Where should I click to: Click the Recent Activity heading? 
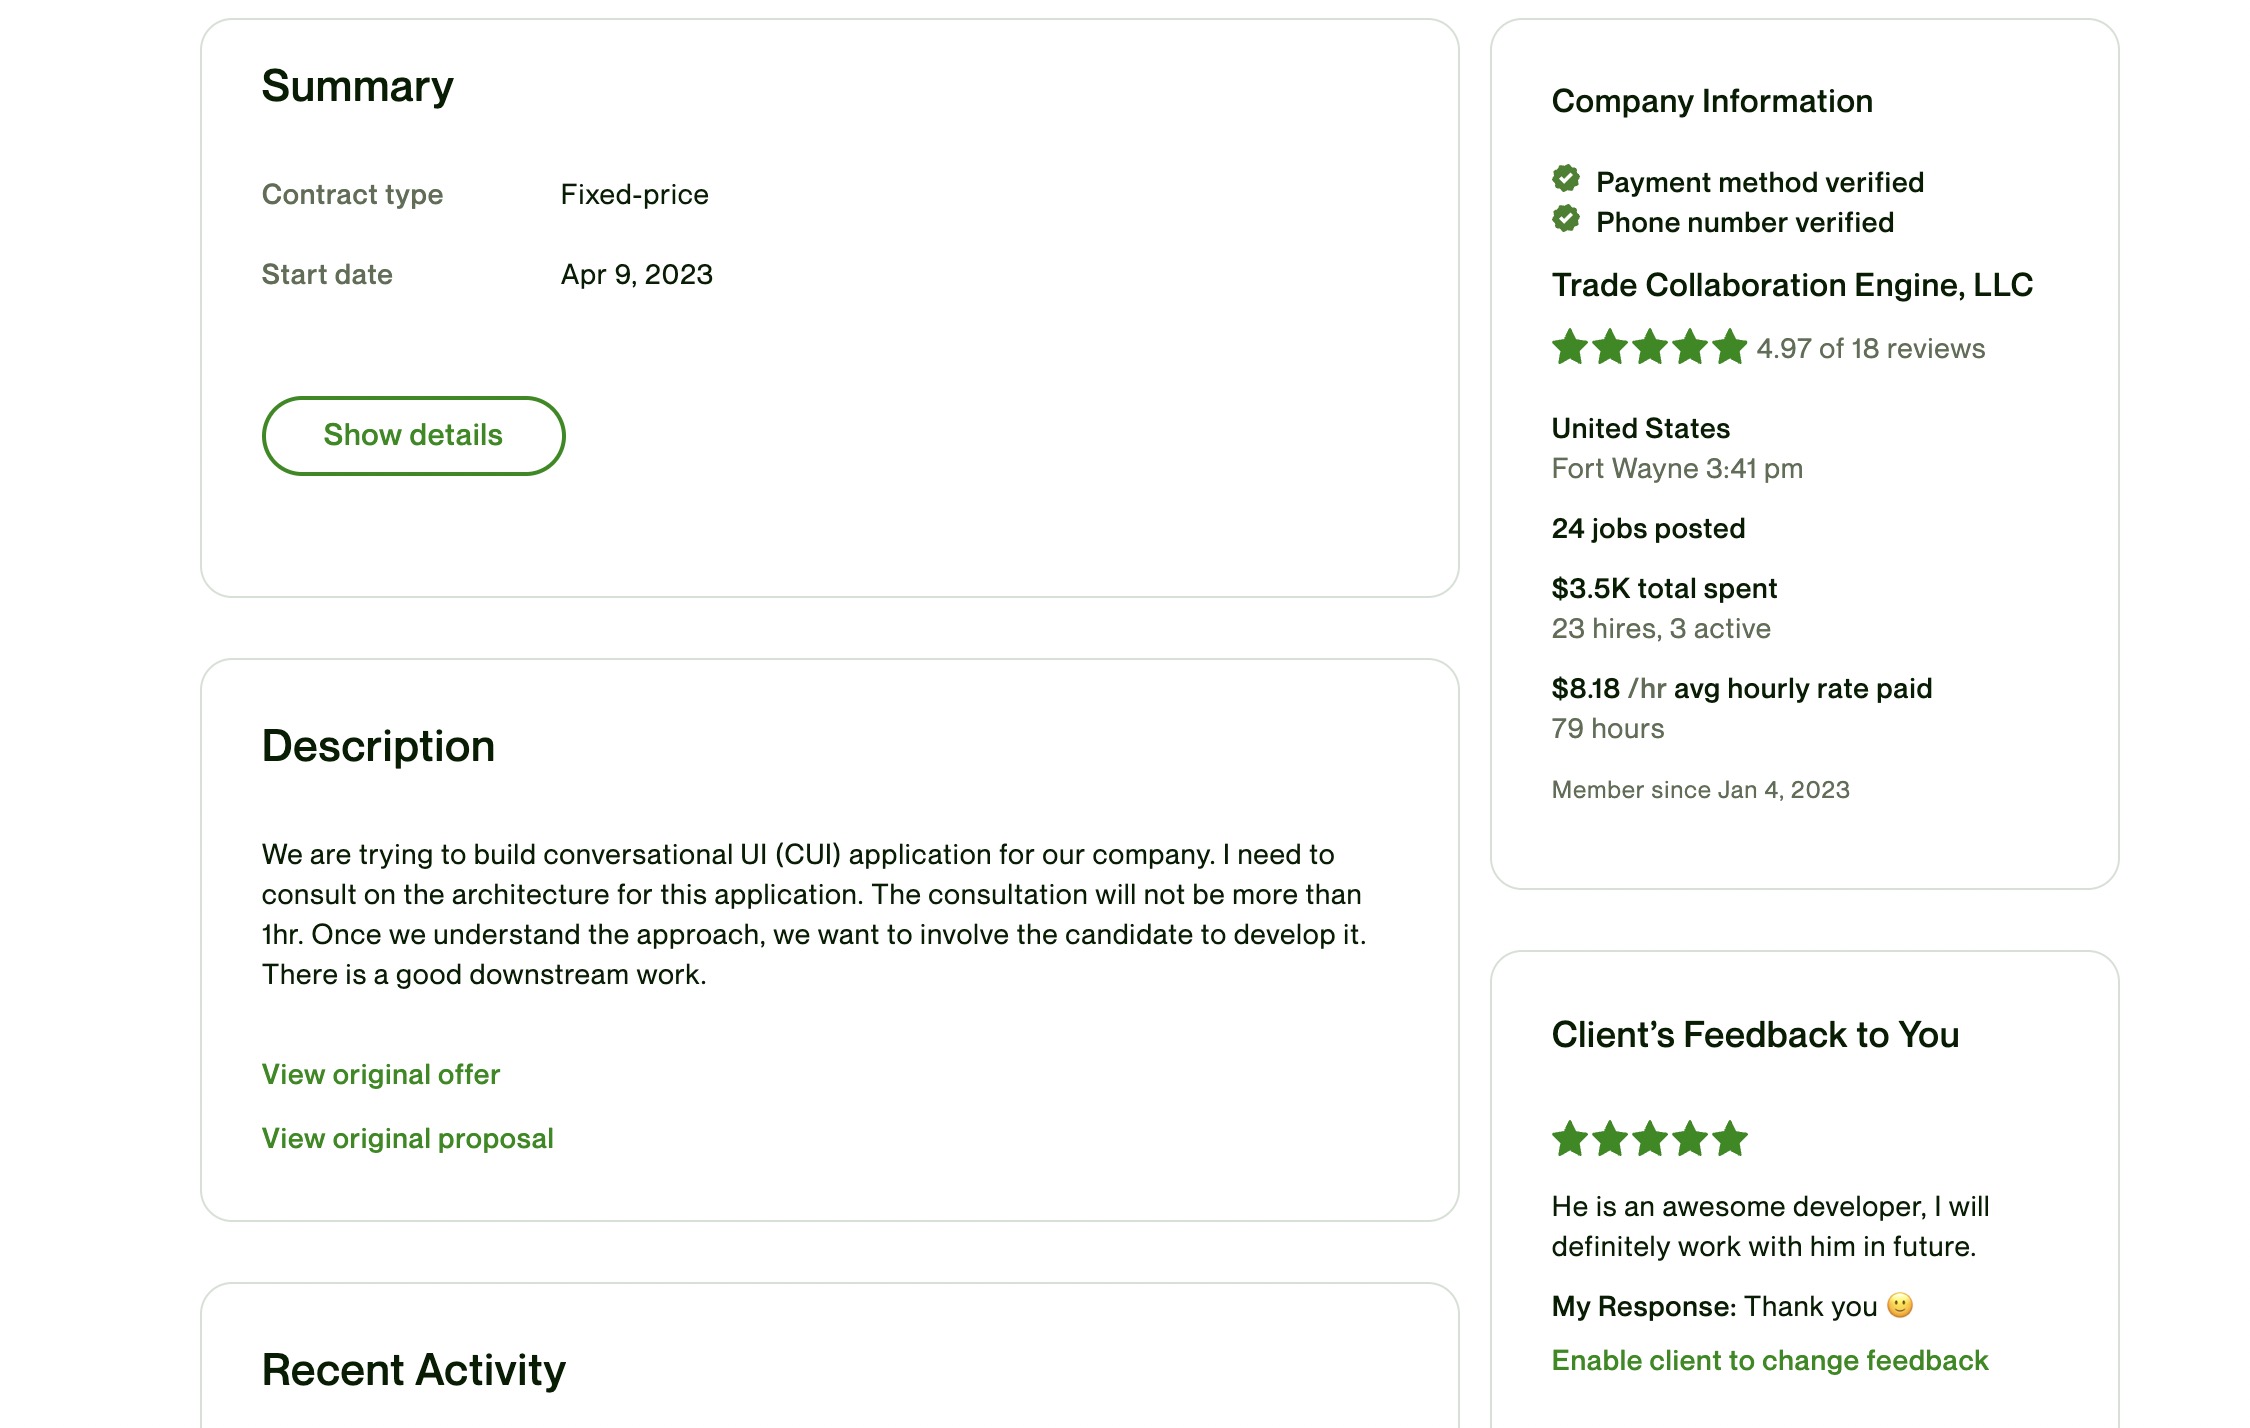point(414,1369)
